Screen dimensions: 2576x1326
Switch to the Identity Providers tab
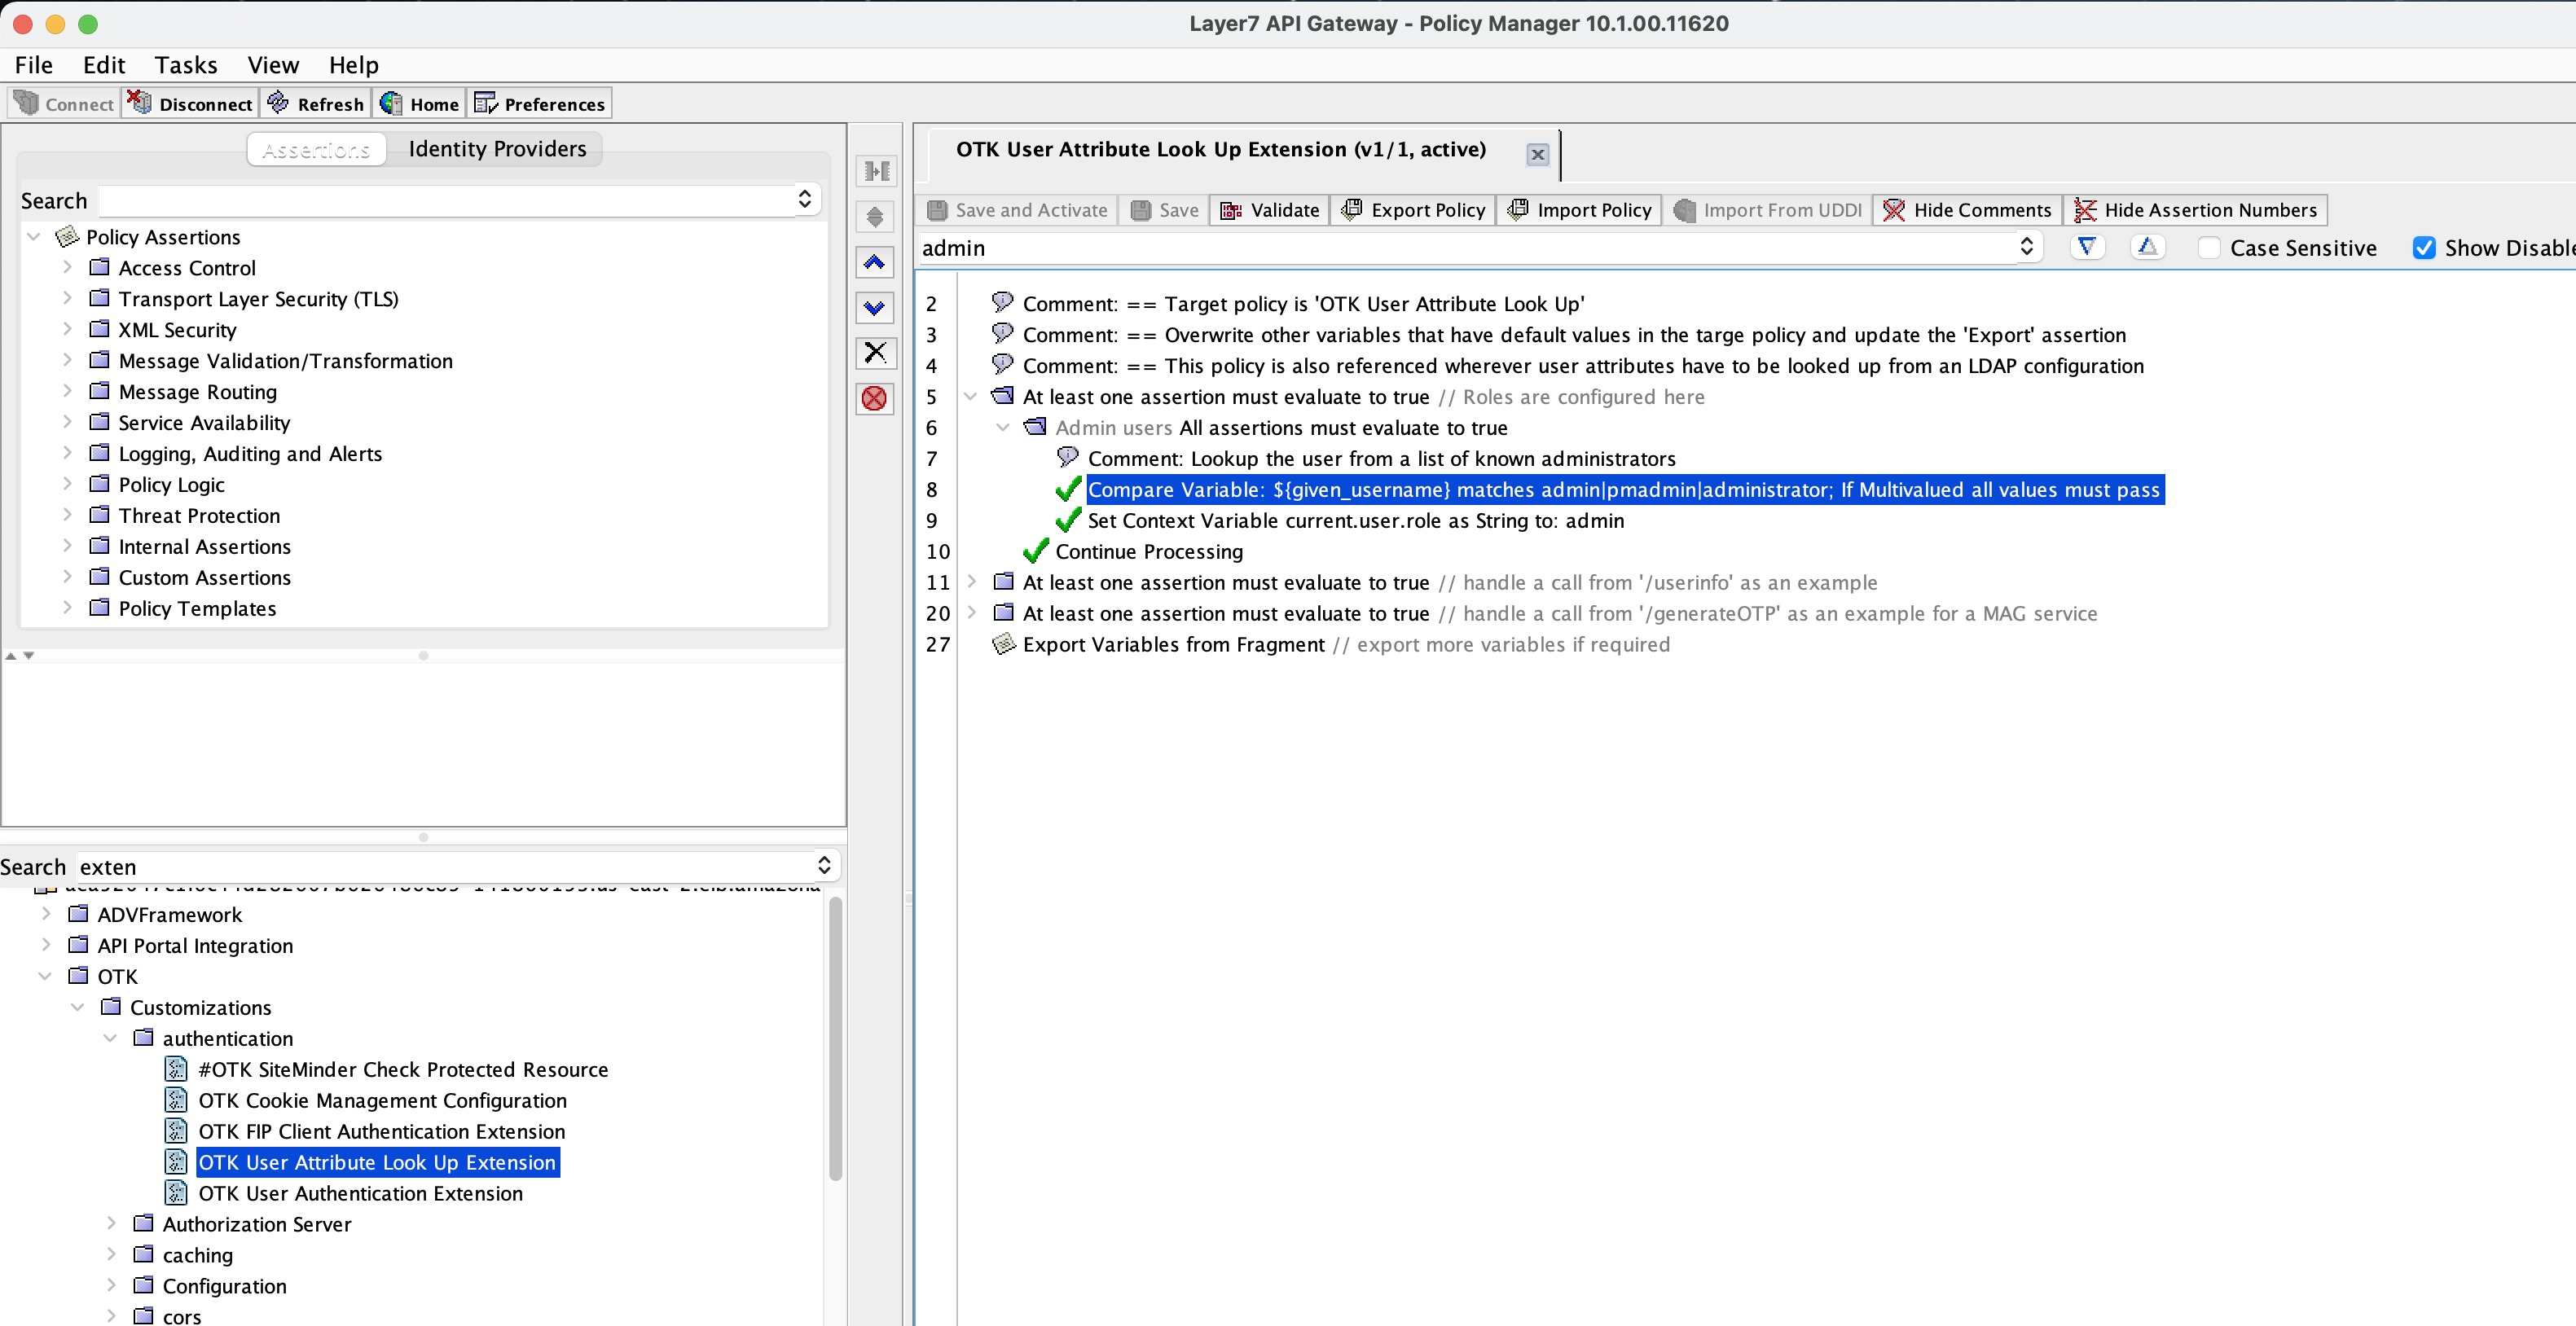pos(497,148)
